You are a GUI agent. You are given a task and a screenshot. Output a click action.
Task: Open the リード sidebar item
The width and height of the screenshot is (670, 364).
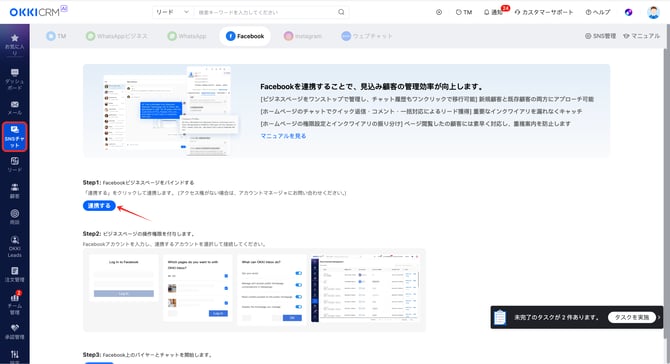pyautogui.click(x=15, y=164)
